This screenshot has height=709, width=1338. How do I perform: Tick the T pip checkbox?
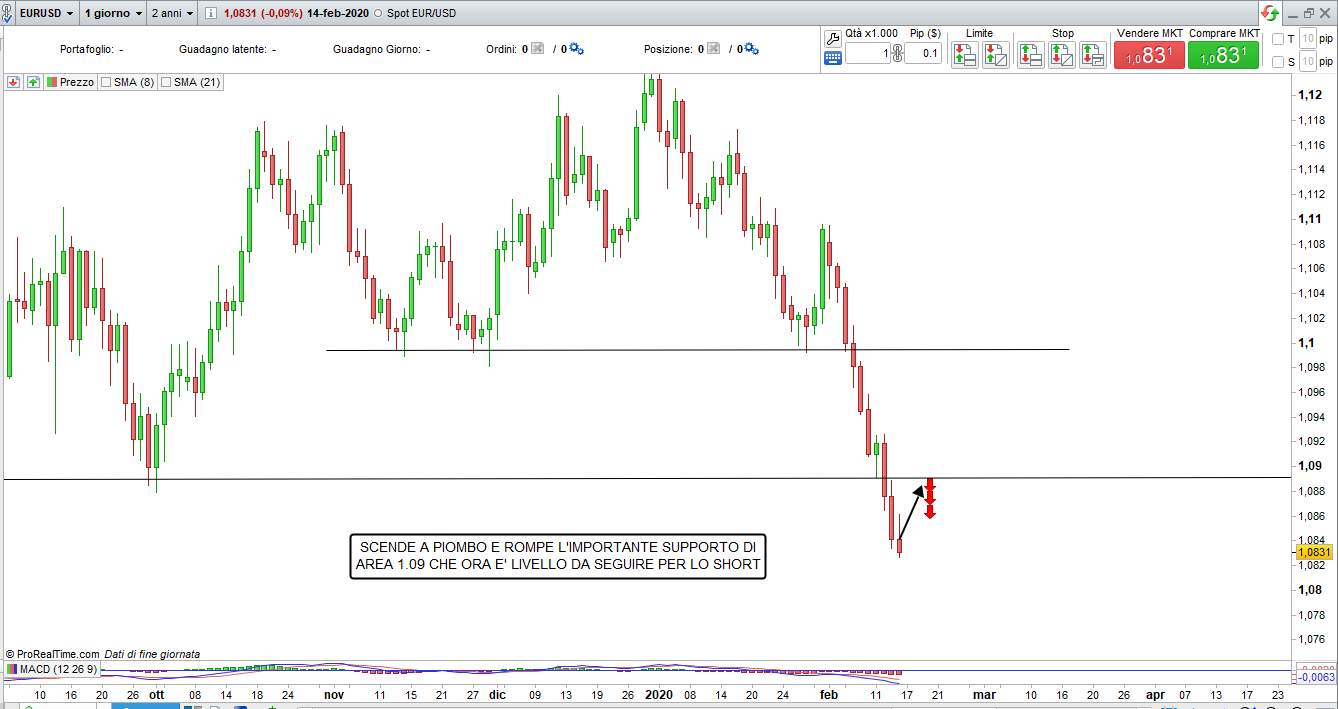pyautogui.click(x=1277, y=39)
